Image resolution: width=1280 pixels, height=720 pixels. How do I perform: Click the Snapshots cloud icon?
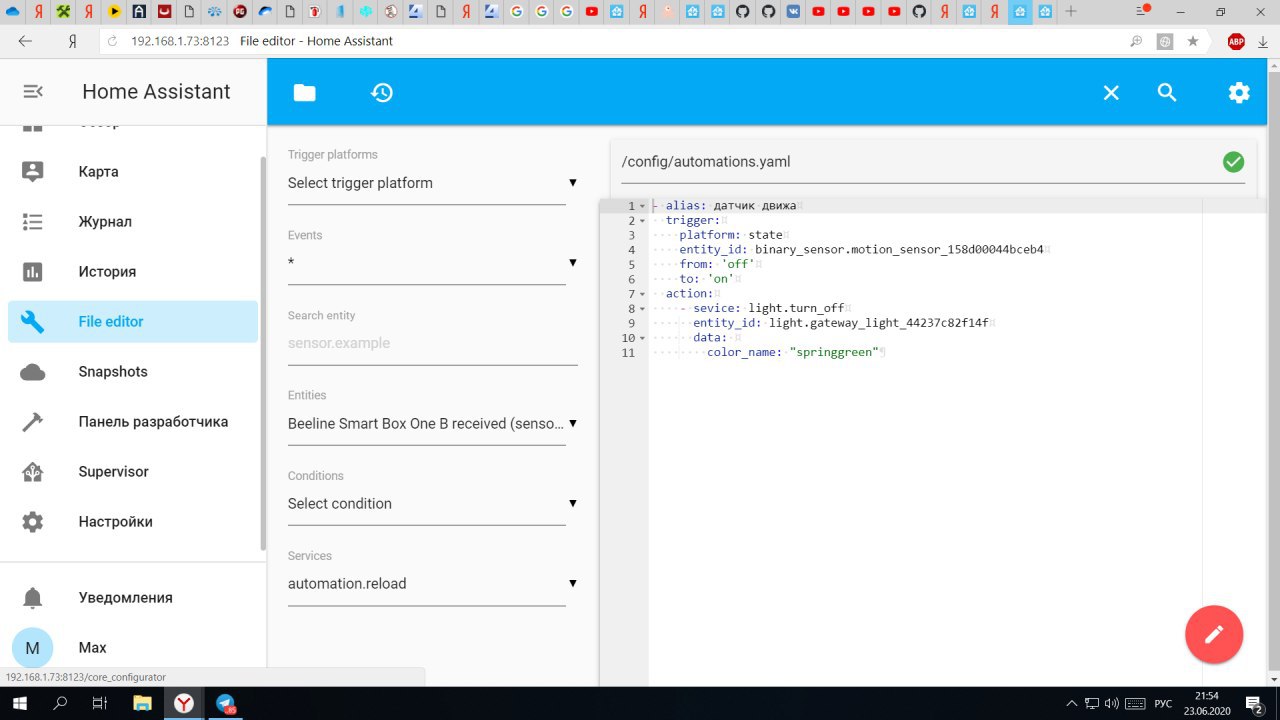tap(33, 372)
